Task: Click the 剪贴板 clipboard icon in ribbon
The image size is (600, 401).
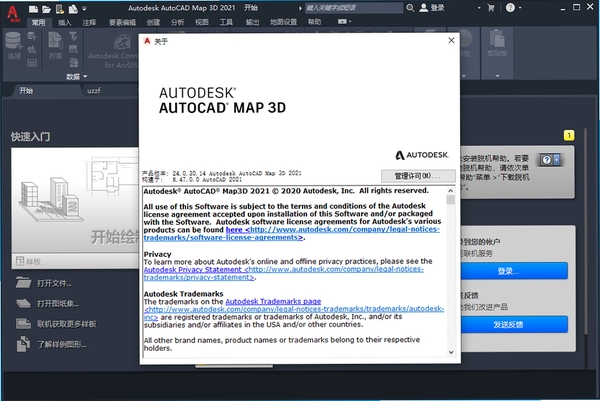Action: tap(497, 38)
